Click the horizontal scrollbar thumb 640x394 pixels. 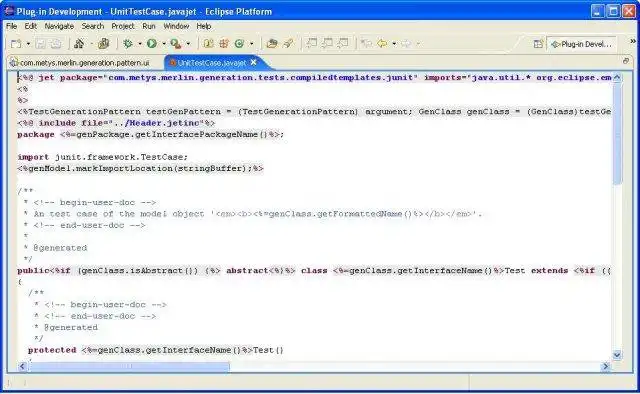tap(129, 367)
